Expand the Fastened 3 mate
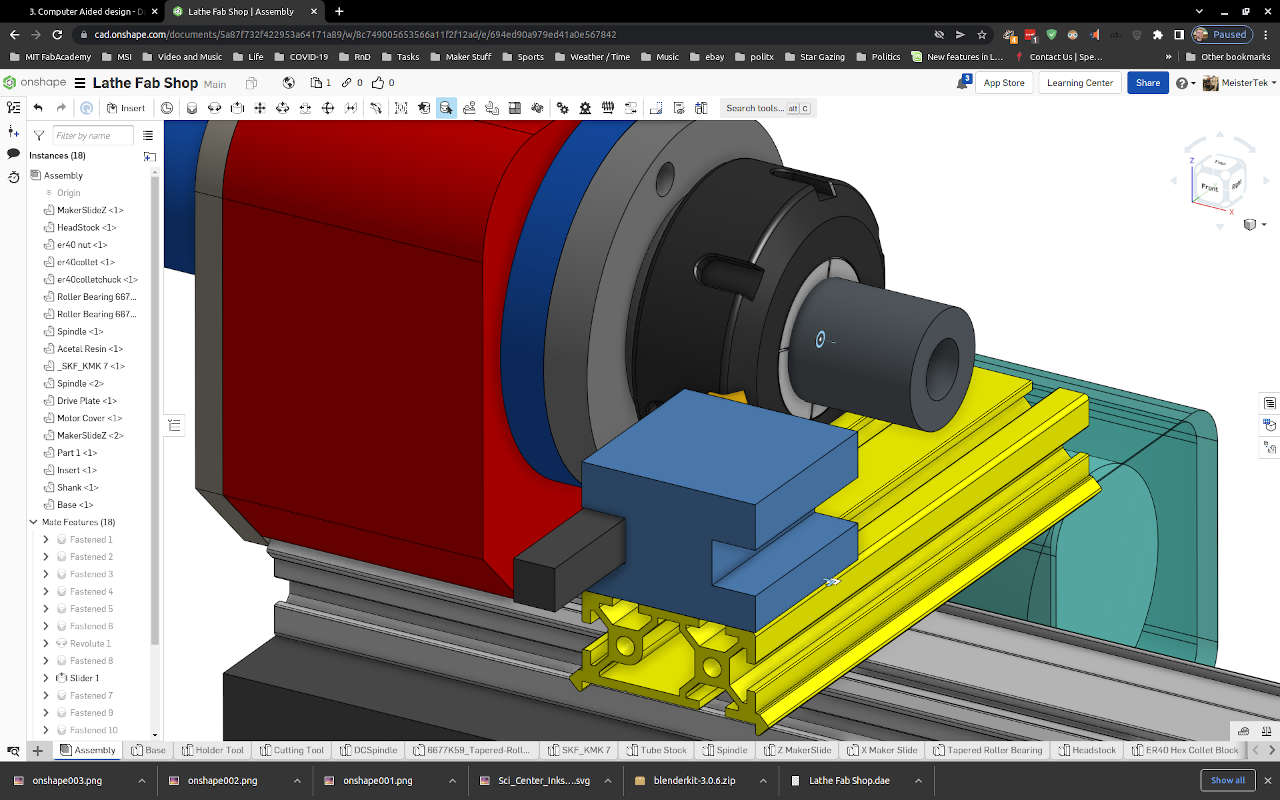Image resolution: width=1280 pixels, height=800 pixels. pos(45,574)
